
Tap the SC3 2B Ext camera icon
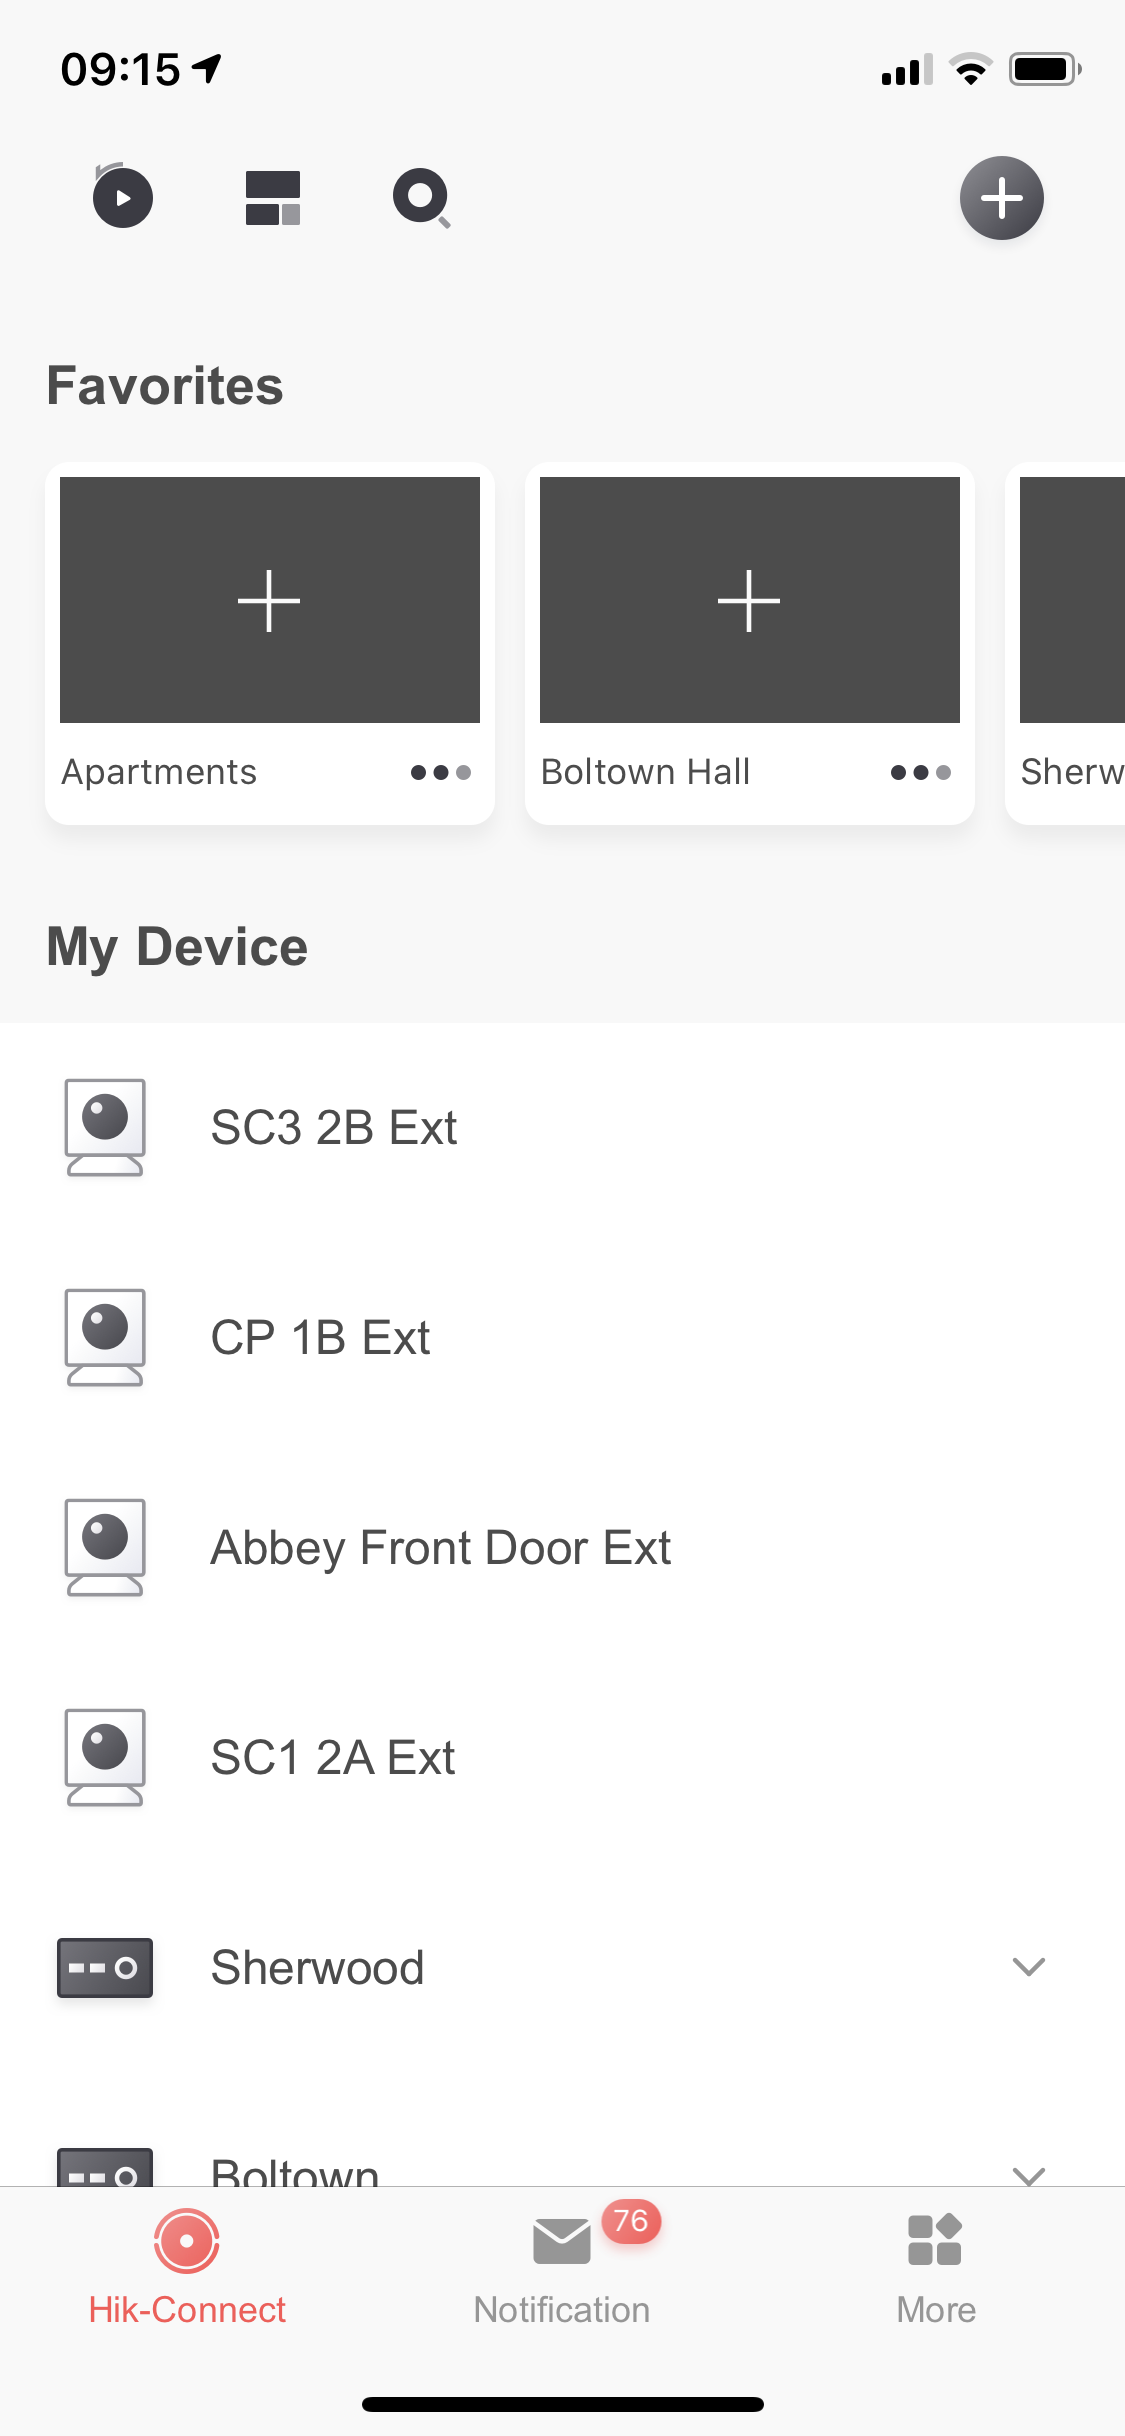click(105, 1127)
